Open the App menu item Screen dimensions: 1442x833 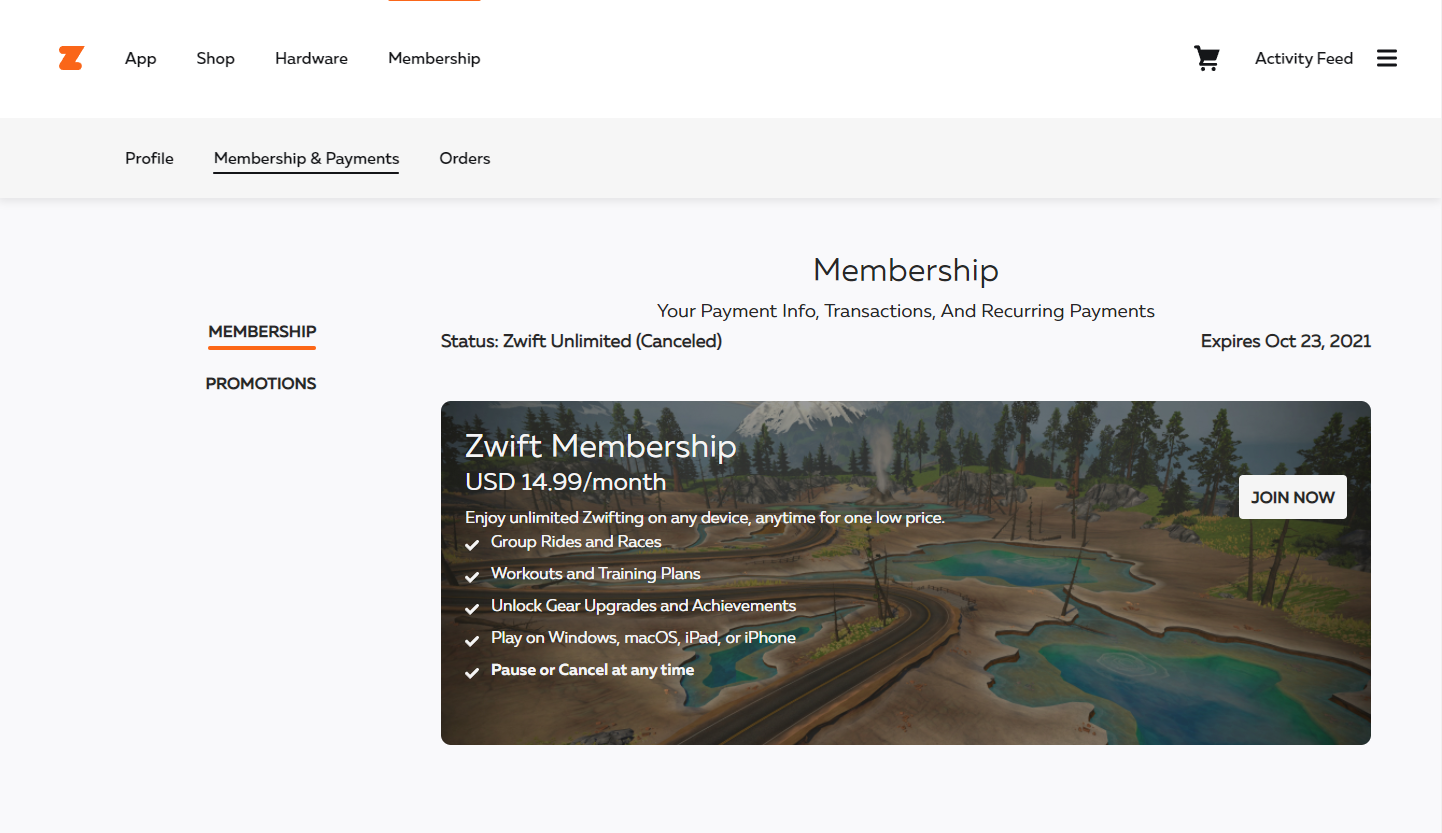click(140, 58)
